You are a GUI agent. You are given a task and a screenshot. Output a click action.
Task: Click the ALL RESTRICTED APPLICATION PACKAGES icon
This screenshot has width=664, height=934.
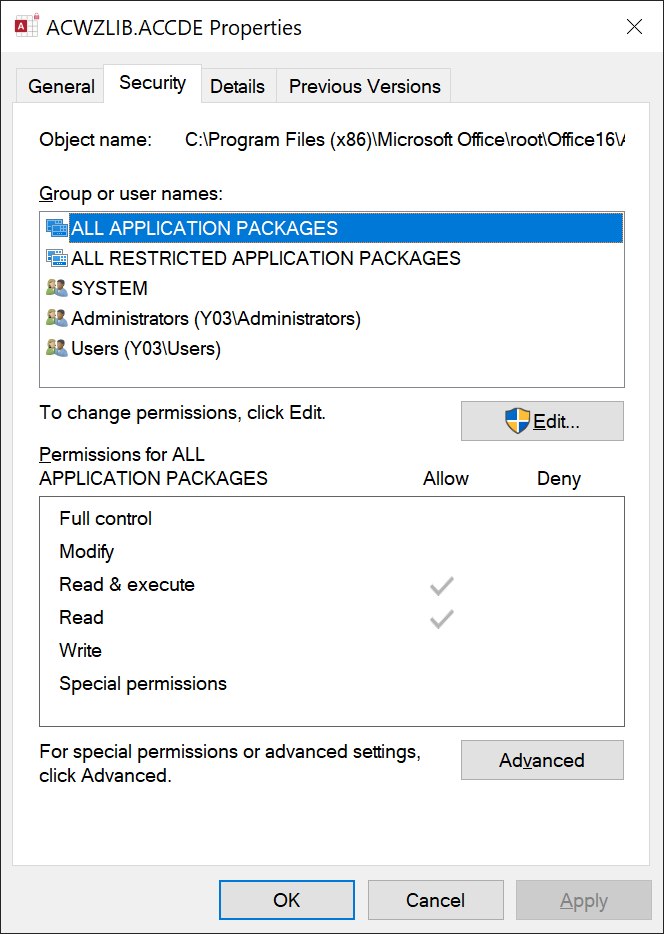pos(56,258)
